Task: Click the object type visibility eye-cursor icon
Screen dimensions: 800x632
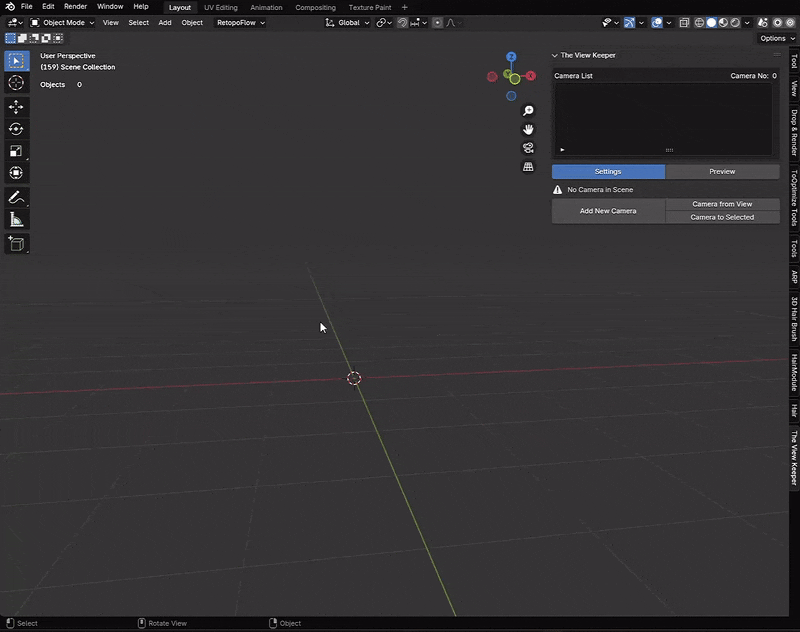Action: tap(610, 22)
